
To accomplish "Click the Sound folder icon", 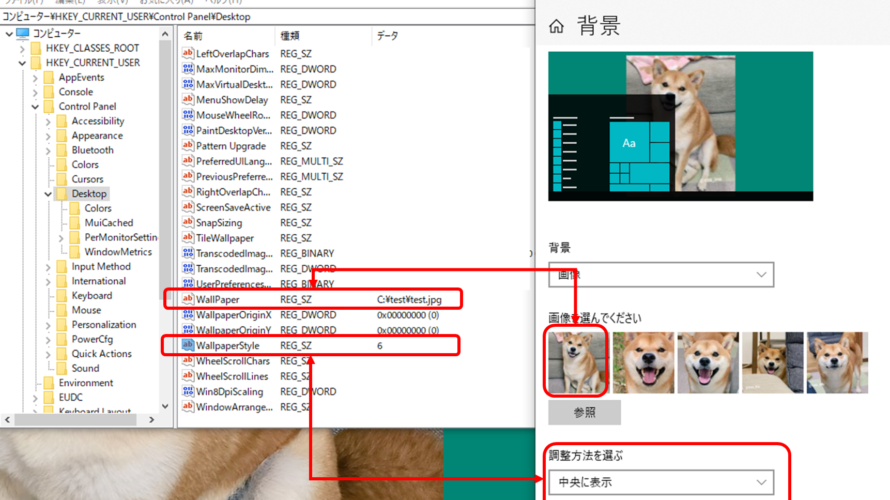I will (x=62, y=368).
